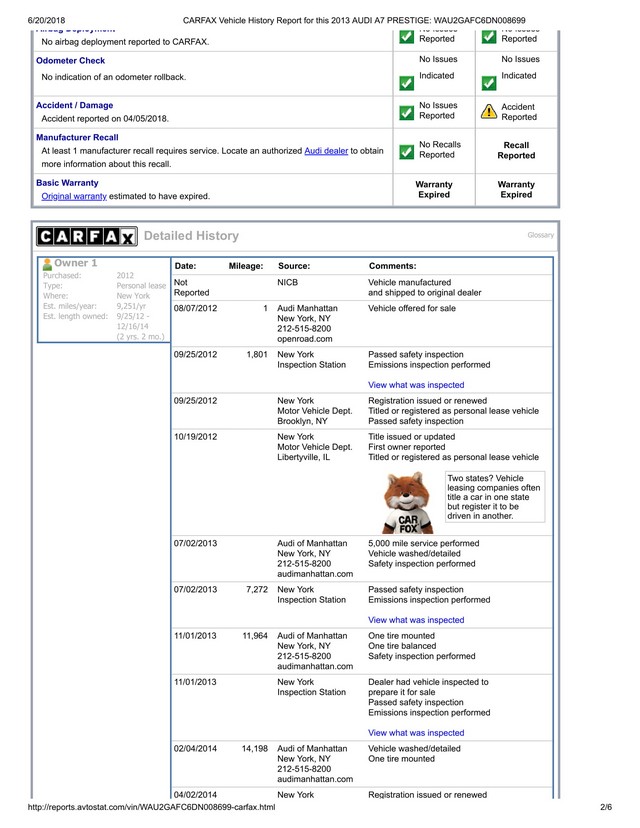Click the '(2 yrs. 2 mo.)' ownership length
This screenshot has height=828, width=640.
140,336
